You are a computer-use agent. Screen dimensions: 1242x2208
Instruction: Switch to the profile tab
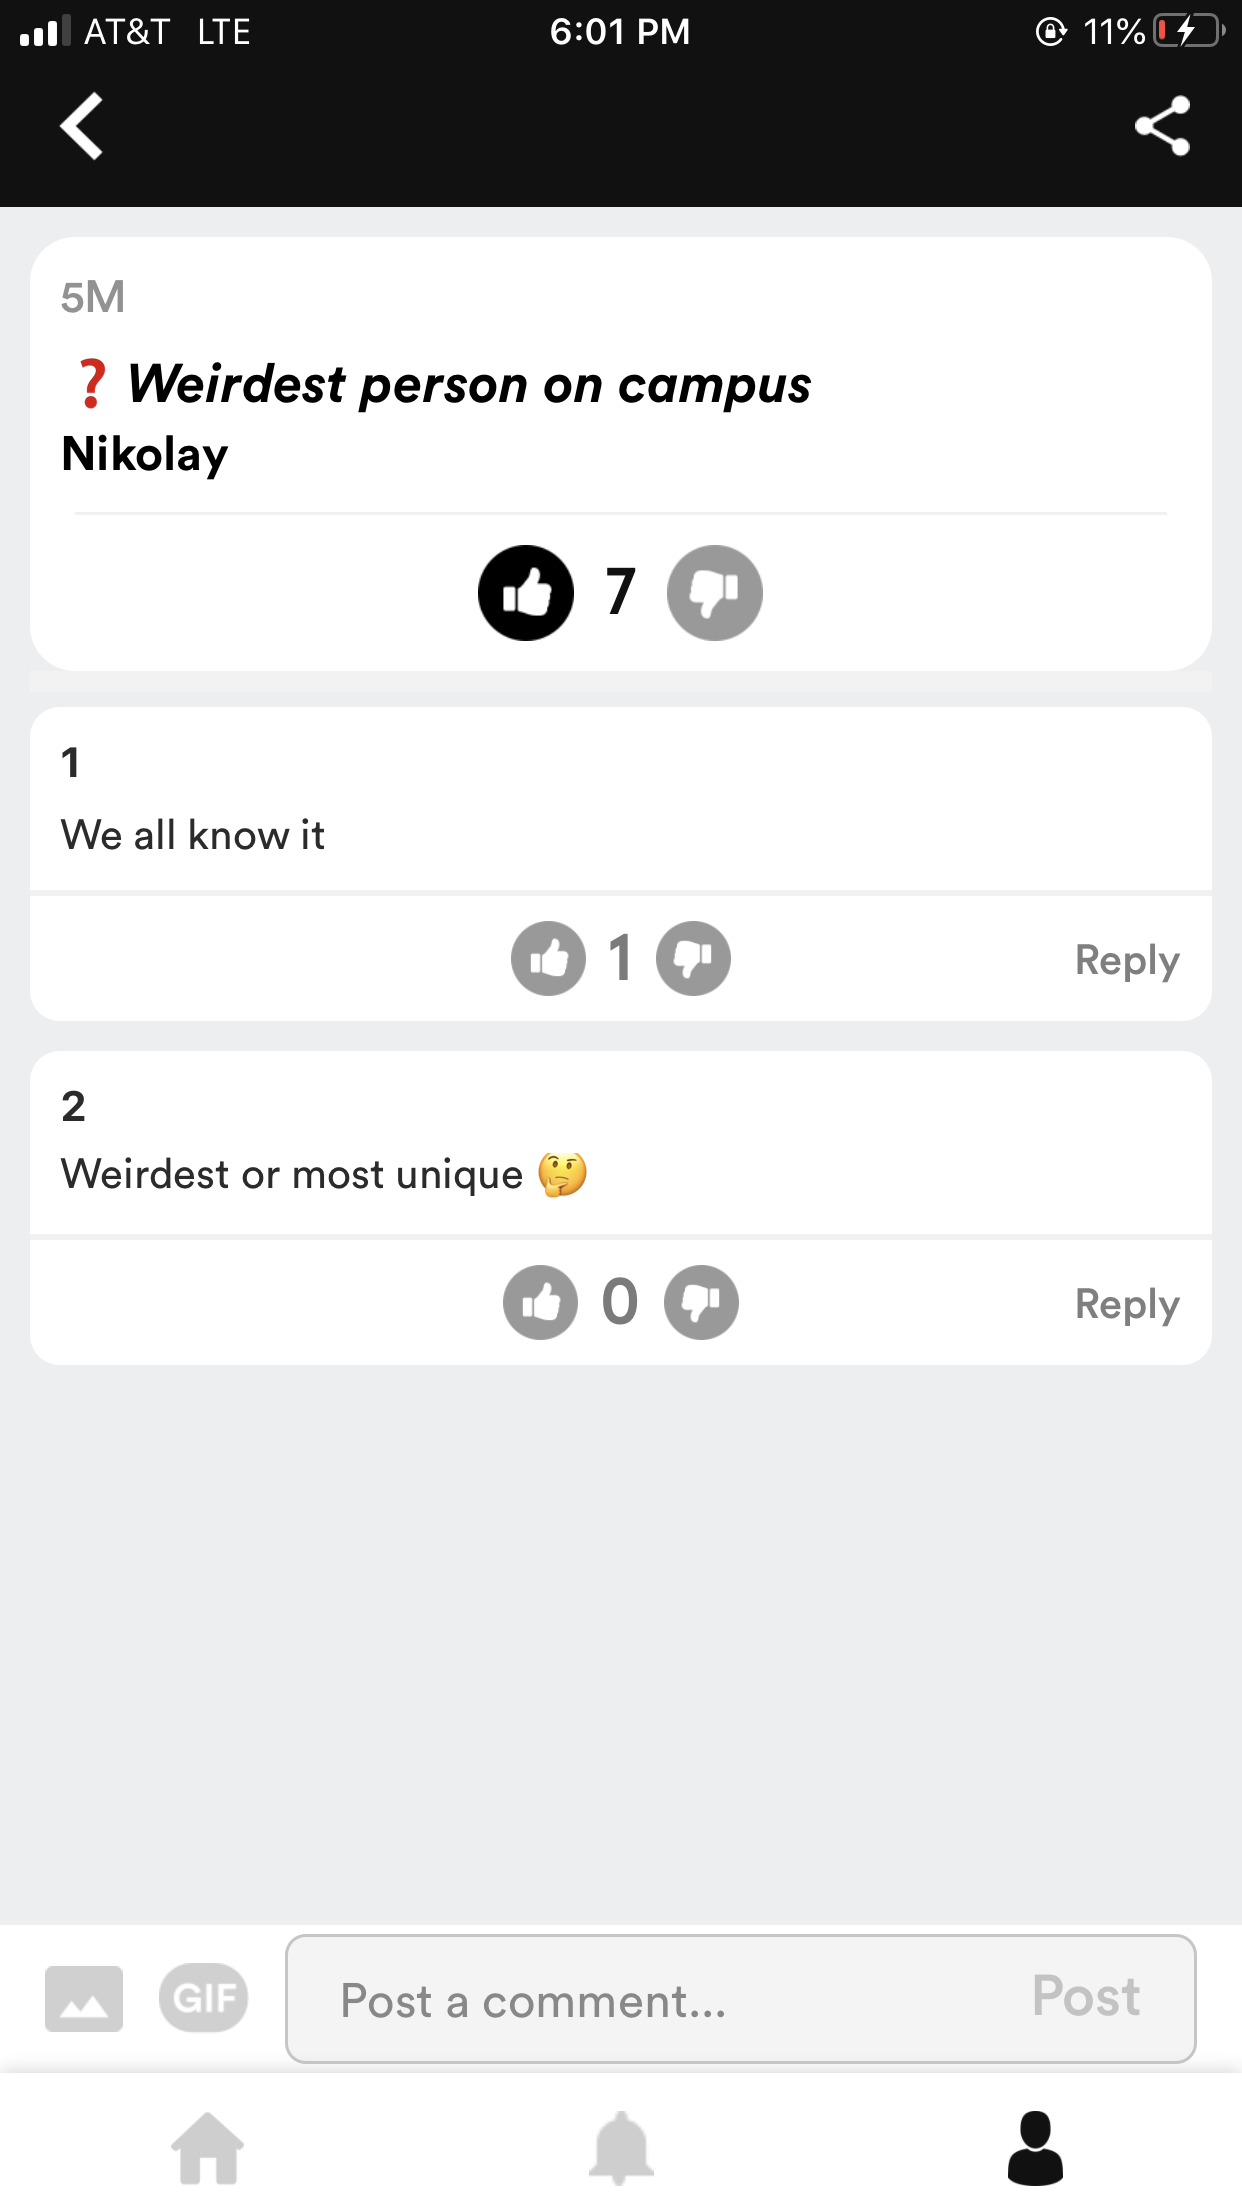pyautogui.click(x=1035, y=2147)
